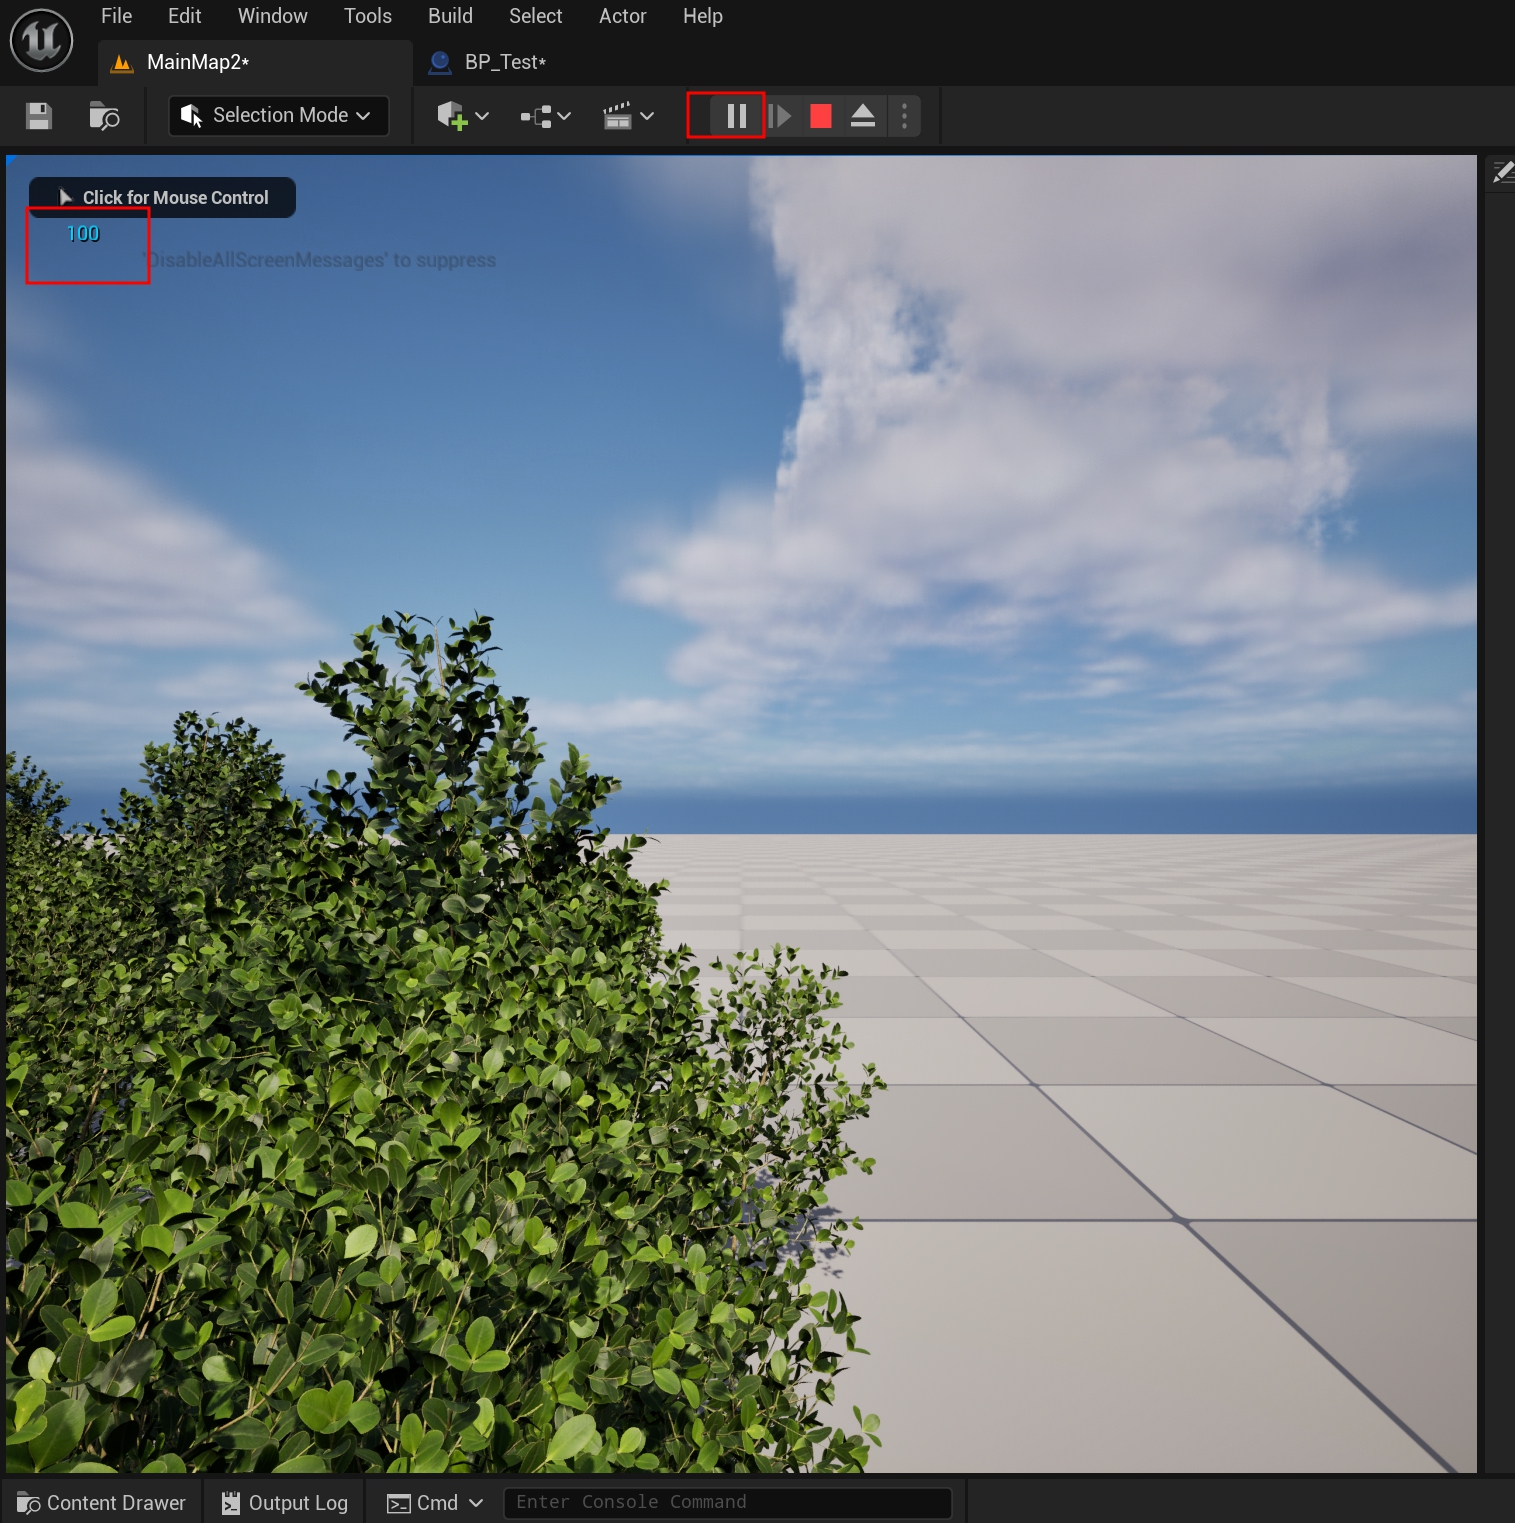Open the Select menu

coord(536,16)
